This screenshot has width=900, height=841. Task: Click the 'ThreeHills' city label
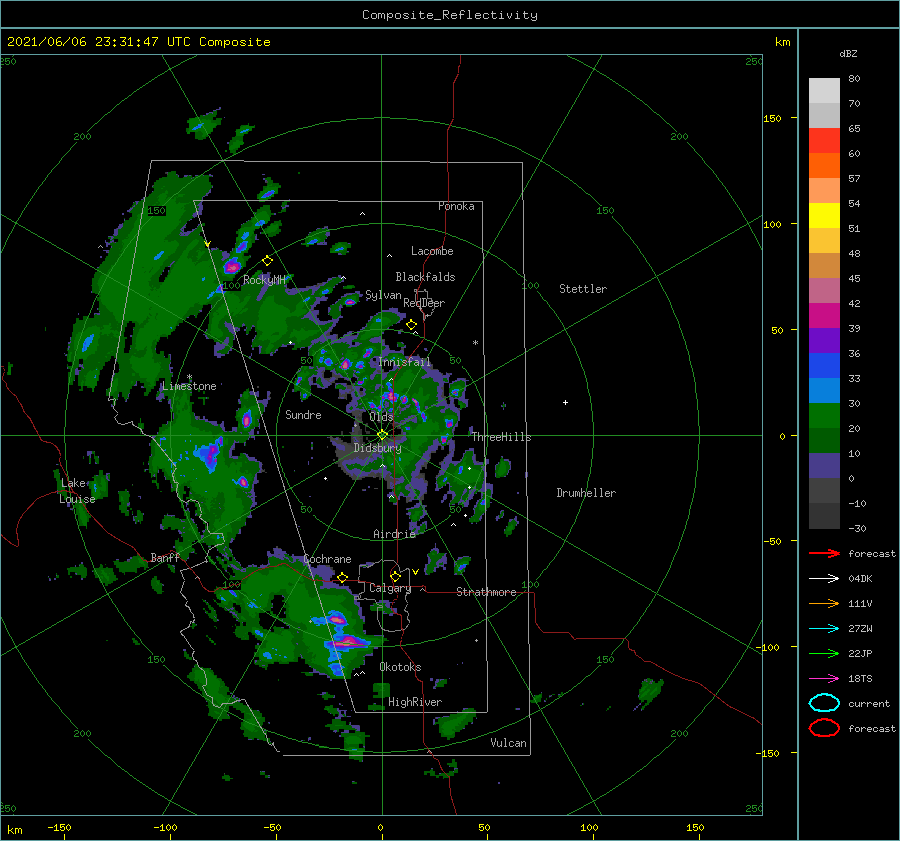(x=502, y=437)
